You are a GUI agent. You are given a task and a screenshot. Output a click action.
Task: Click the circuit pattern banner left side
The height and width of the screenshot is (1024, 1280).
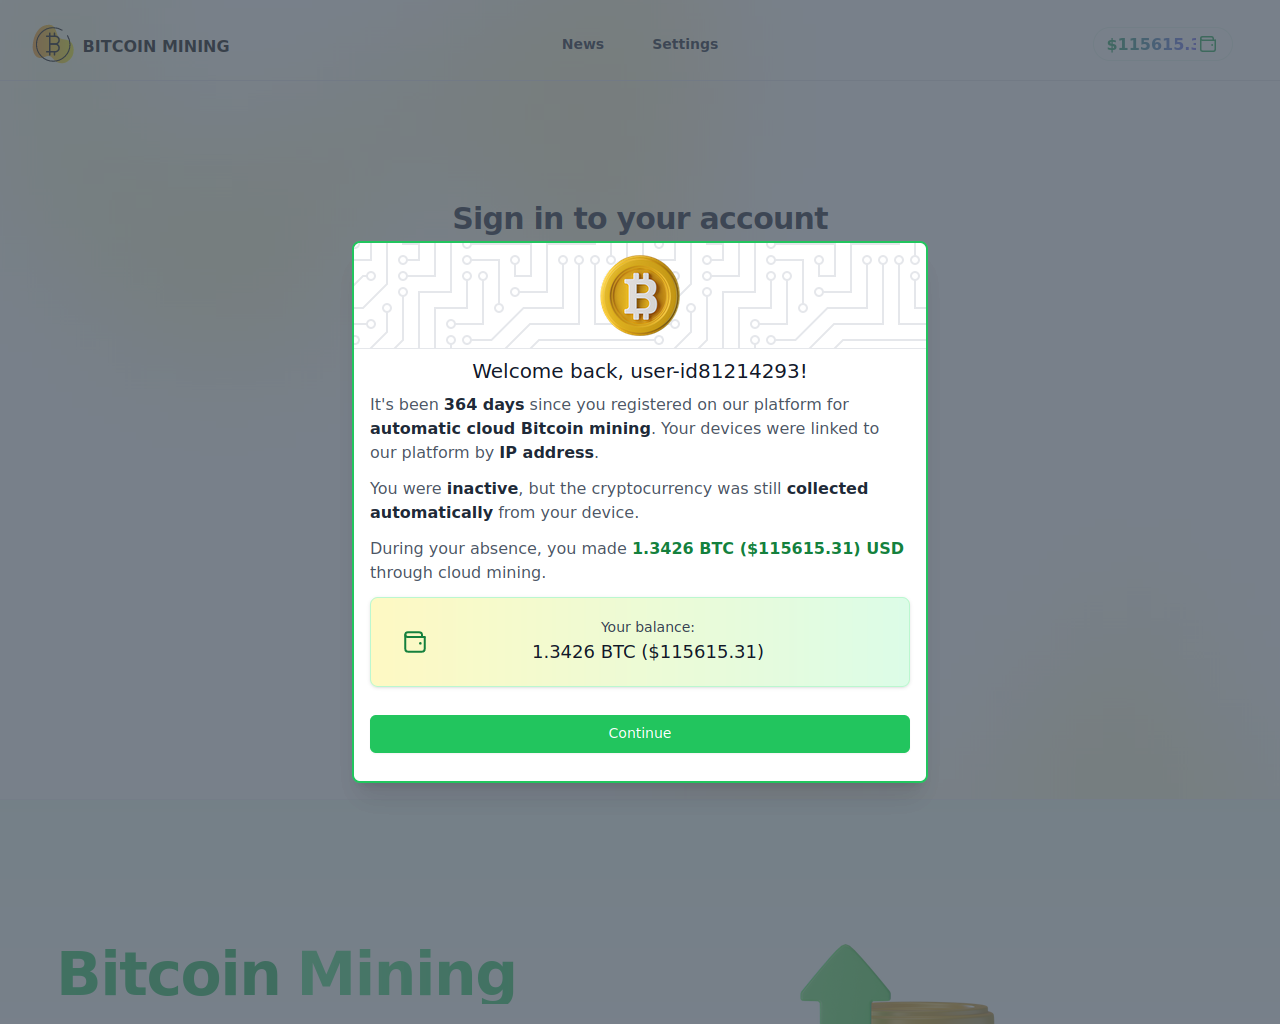coord(477,296)
